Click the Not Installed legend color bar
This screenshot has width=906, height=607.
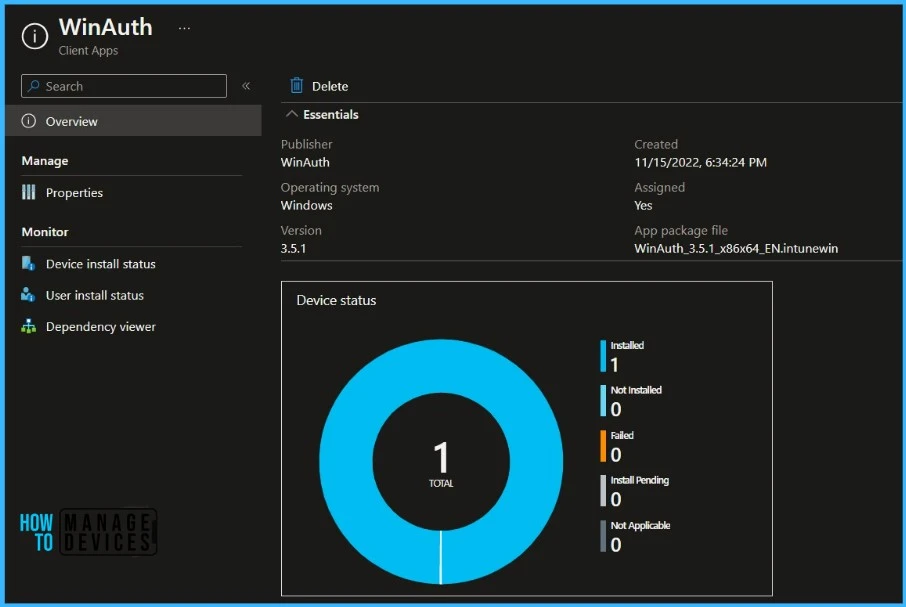point(603,401)
